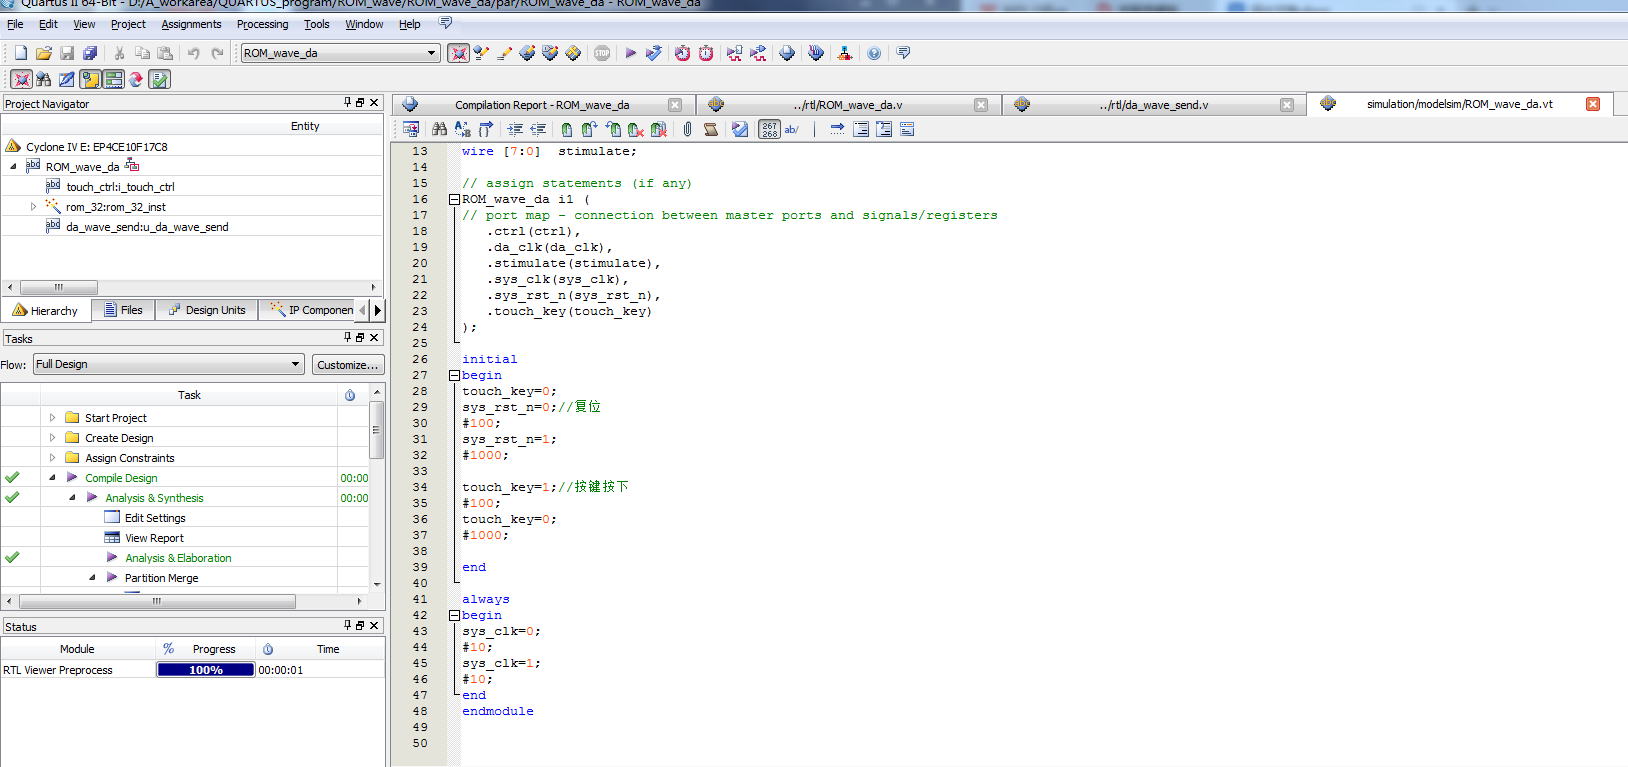Collapse the always begin block at line 42
Screen dimensions: 1628x767
coord(454,616)
